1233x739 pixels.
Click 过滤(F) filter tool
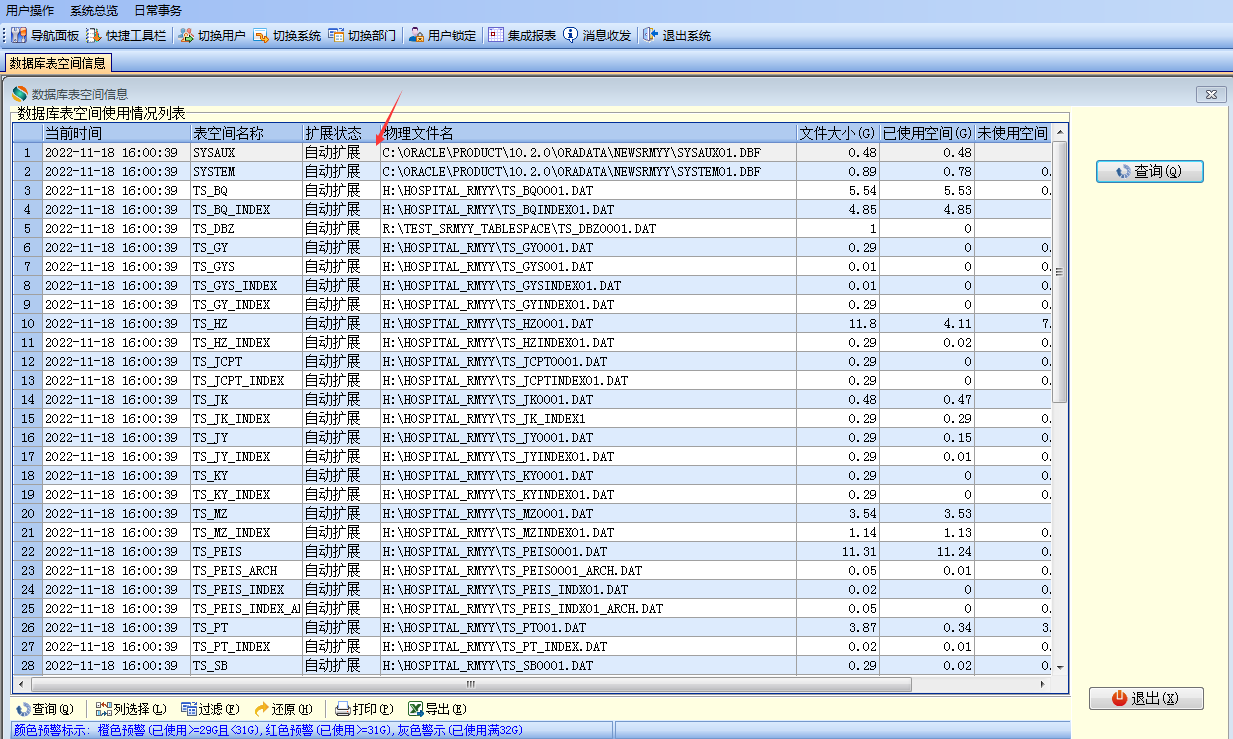coord(210,709)
